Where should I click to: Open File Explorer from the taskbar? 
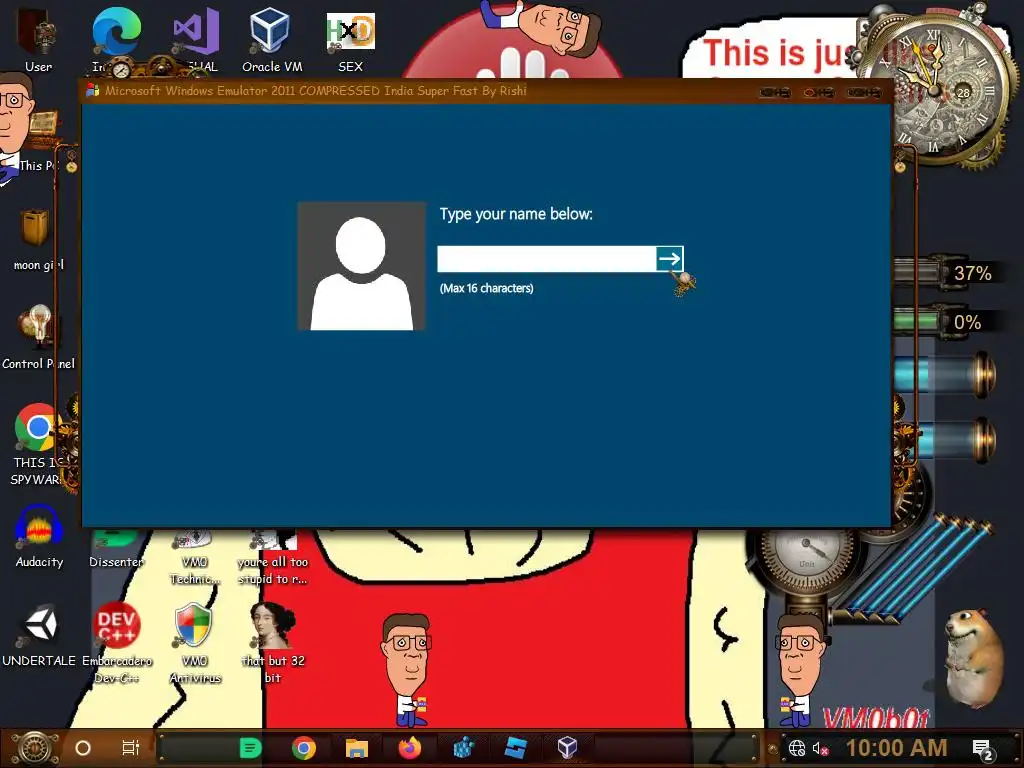[357, 748]
